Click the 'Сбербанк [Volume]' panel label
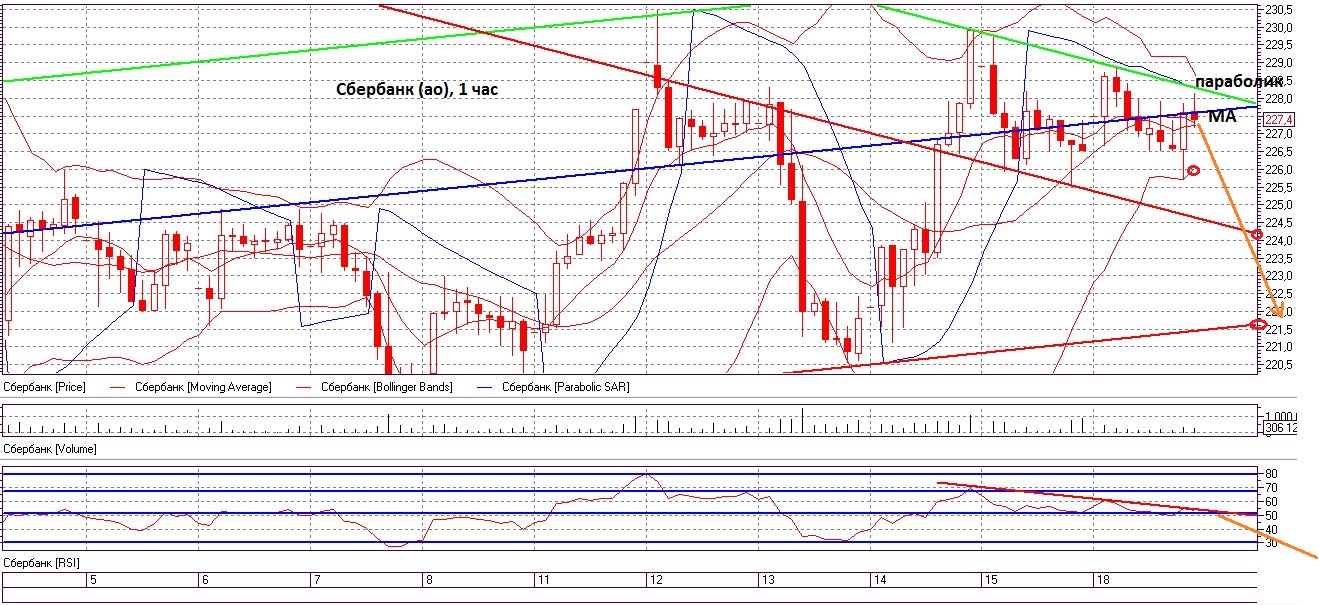1319x605 pixels. [x=51, y=449]
